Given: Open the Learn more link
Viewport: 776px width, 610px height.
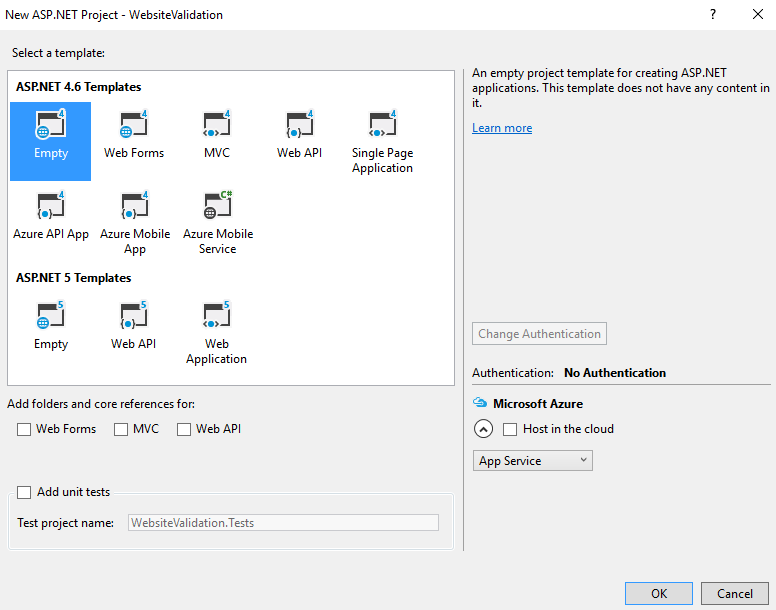Looking at the screenshot, I should [x=502, y=128].
